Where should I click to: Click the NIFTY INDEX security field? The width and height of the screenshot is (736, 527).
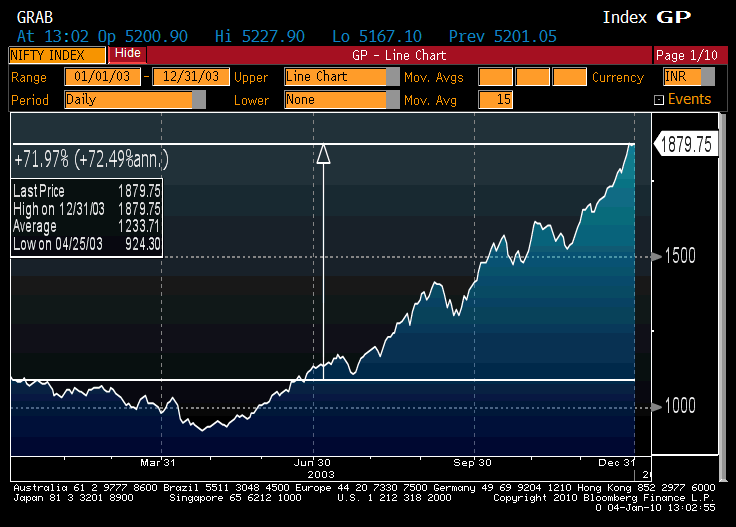(x=56, y=55)
